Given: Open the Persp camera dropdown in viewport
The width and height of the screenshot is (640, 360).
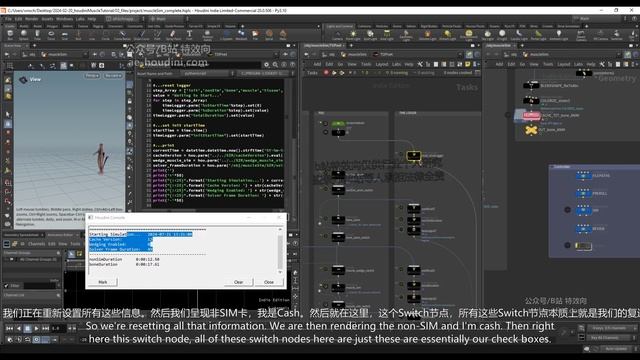Looking at the screenshot, I should 92,76.
